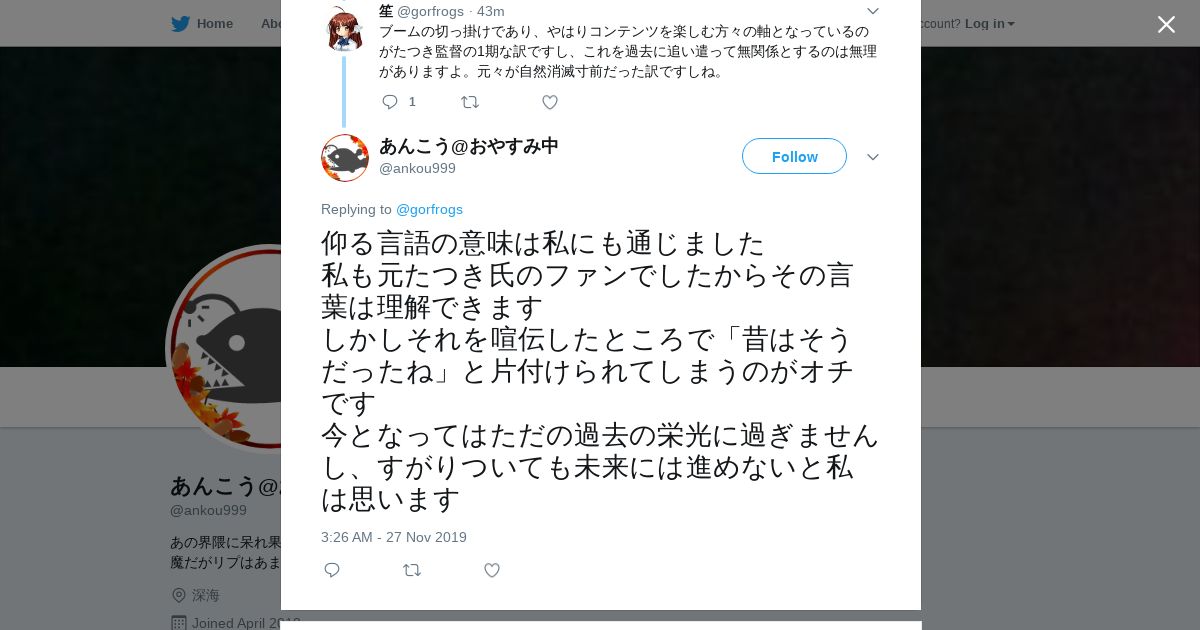Image resolution: width=1200 pixels, height=630 pixels.
Task: Reply to the ankou999 main tweet
Action: pos(332,570)
